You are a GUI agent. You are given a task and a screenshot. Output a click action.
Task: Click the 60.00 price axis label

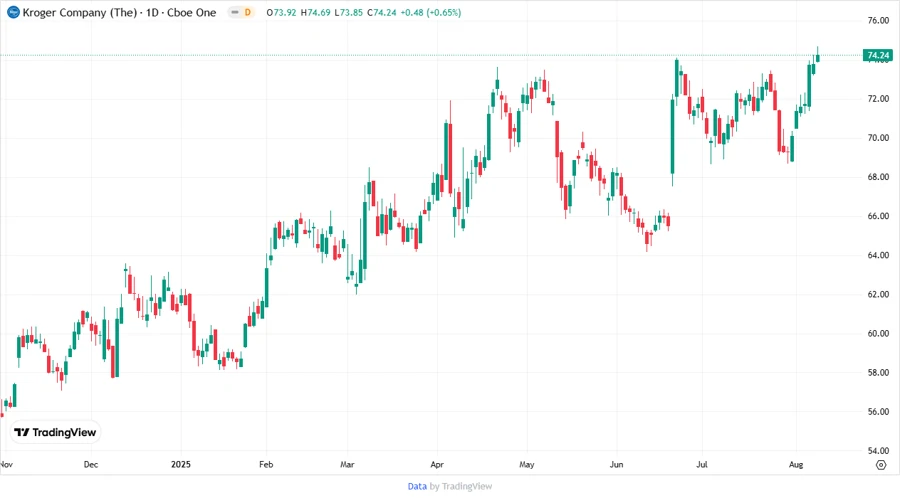878,333
